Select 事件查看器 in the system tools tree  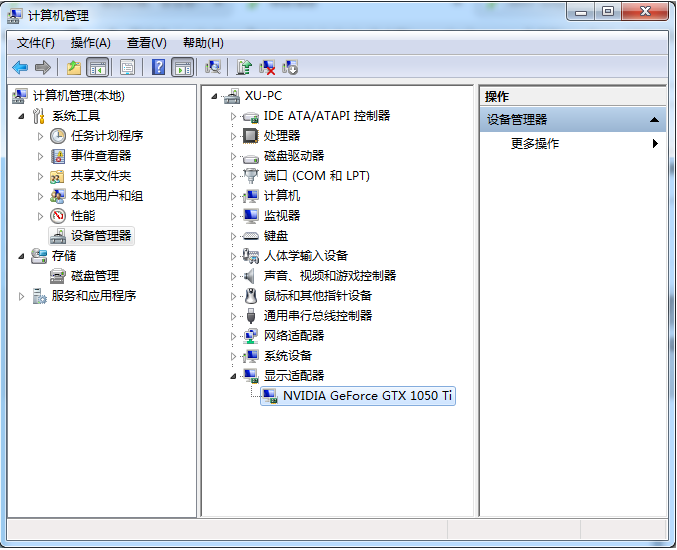pyautogui.click(x=100, y=156)
